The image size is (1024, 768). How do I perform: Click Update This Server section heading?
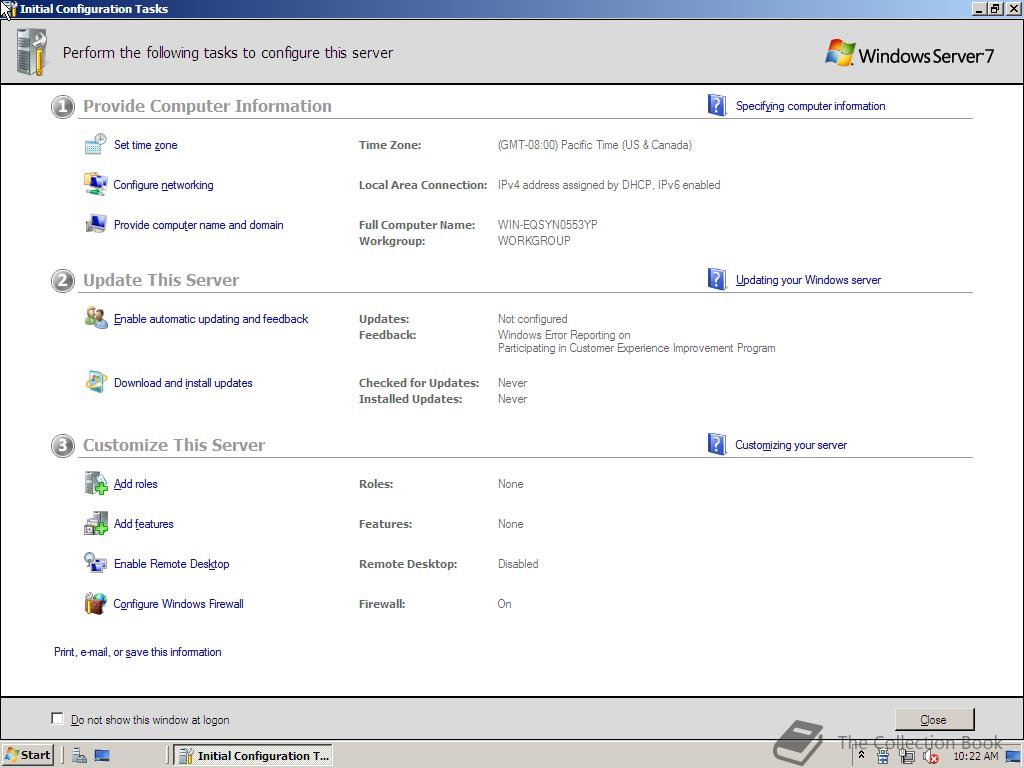coord(161,280)
